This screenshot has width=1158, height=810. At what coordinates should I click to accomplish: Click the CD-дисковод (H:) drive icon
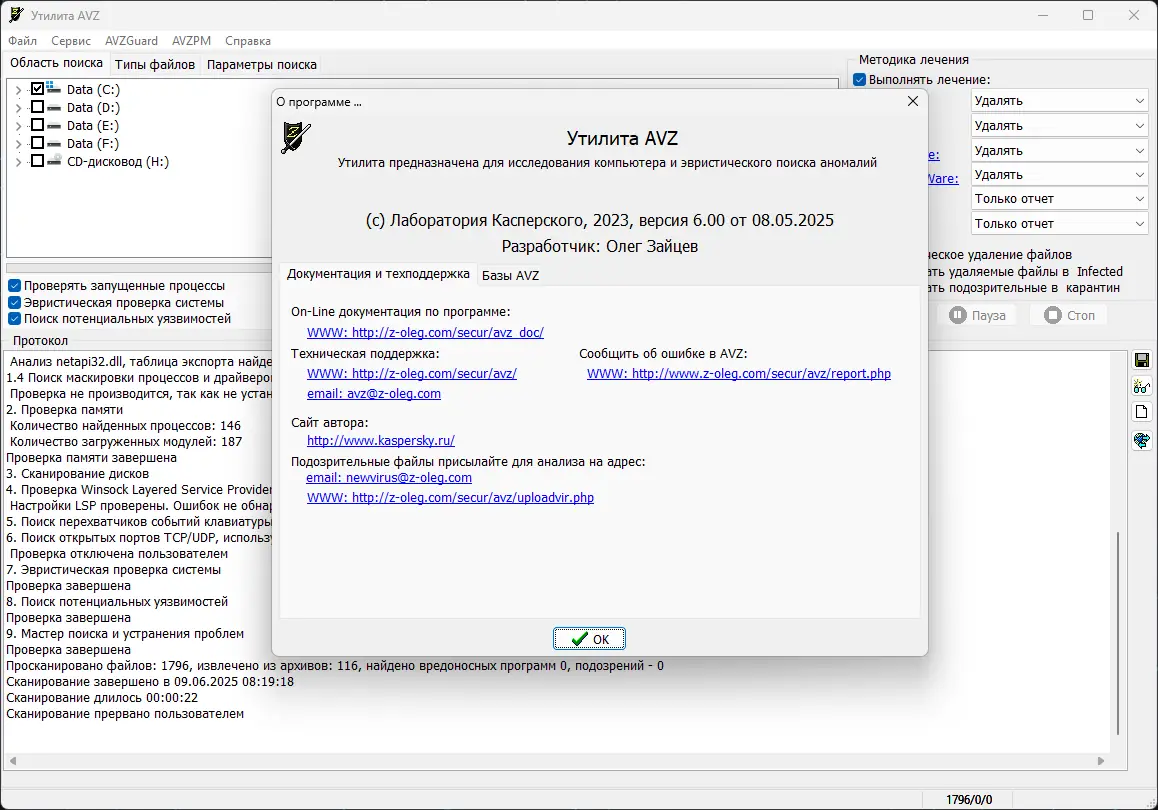coord(54,161)
